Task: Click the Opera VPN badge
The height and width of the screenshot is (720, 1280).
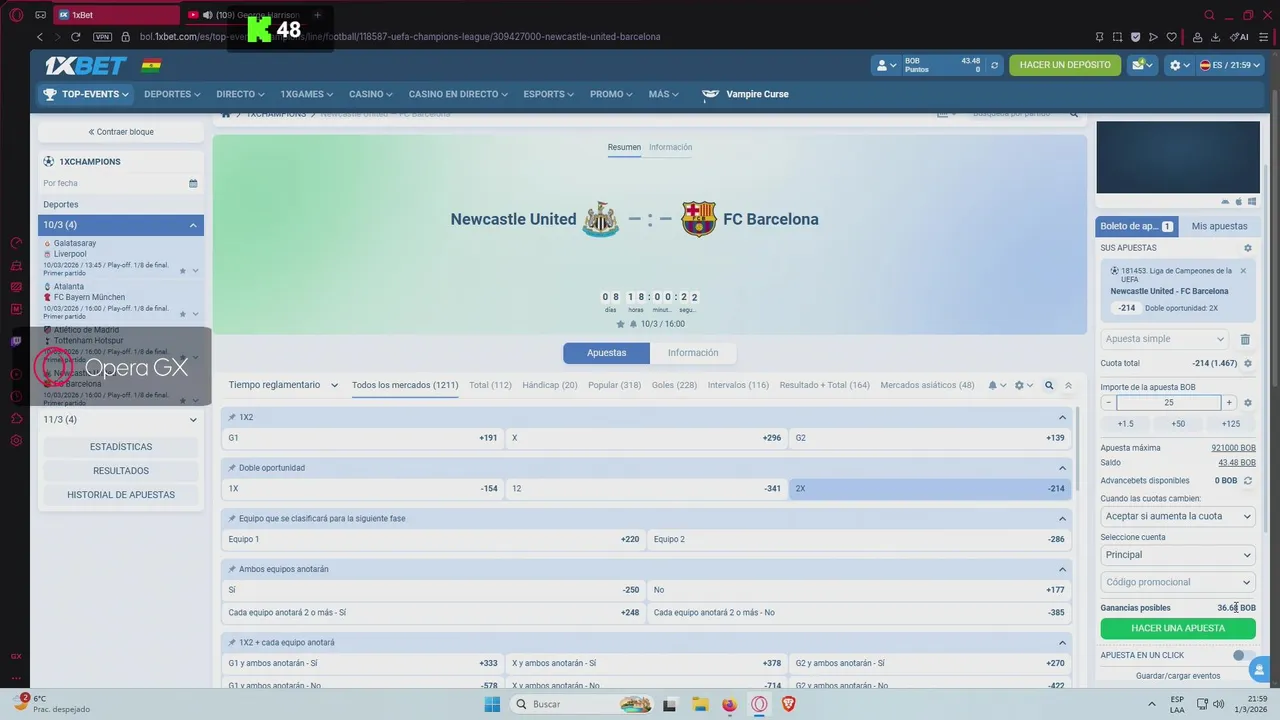Action: 102,37
